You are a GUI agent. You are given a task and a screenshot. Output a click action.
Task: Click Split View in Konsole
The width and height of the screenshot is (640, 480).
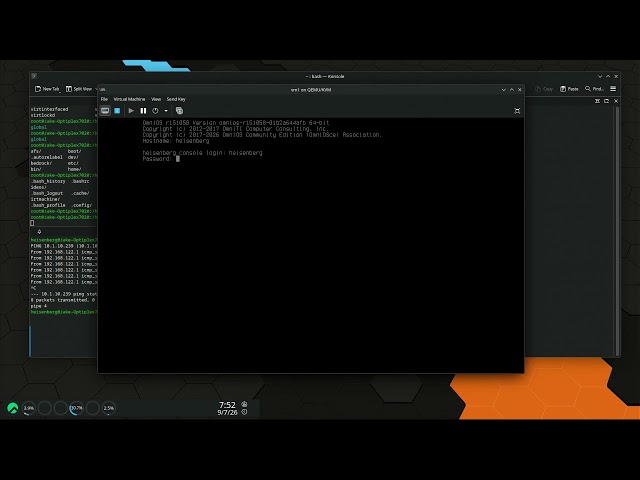79,89
